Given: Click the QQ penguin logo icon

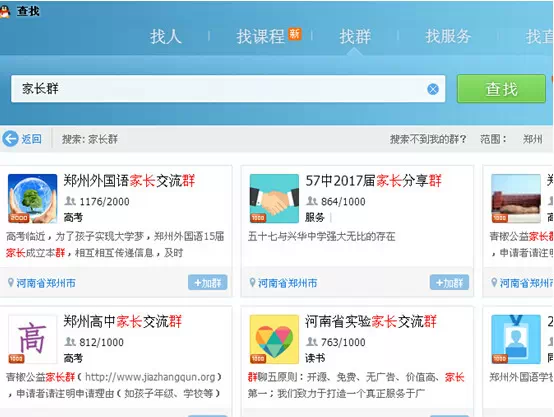Looking at the screenshot, I should [x=4, y=12].
